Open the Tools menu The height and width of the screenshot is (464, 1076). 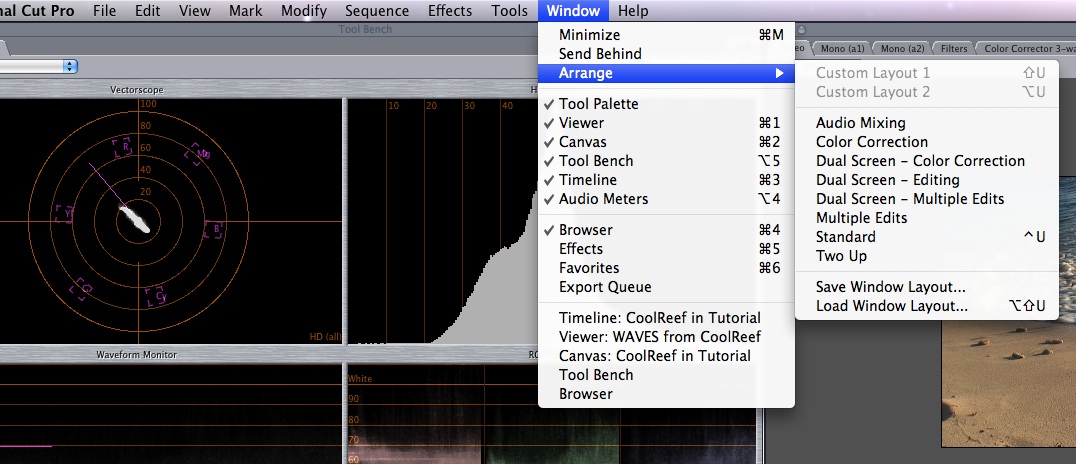pos(509,11)
